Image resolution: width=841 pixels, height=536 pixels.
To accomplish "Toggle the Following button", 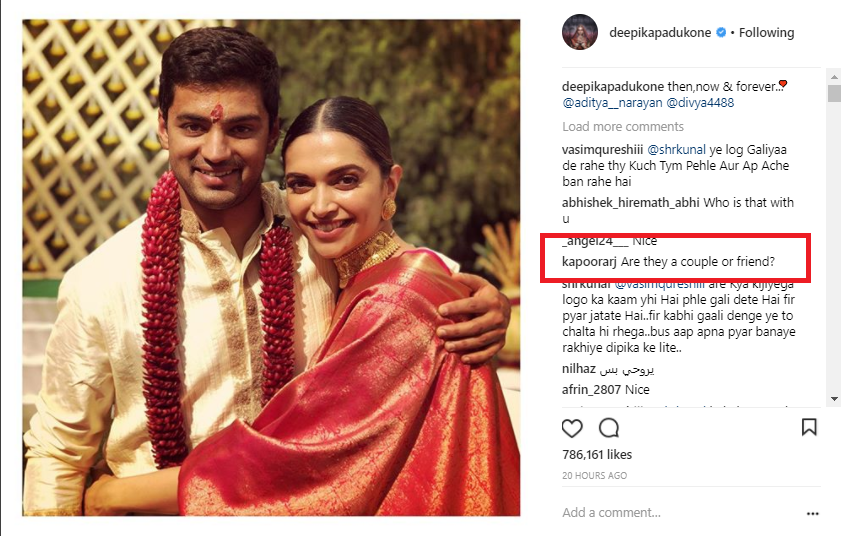I will 766,33.
